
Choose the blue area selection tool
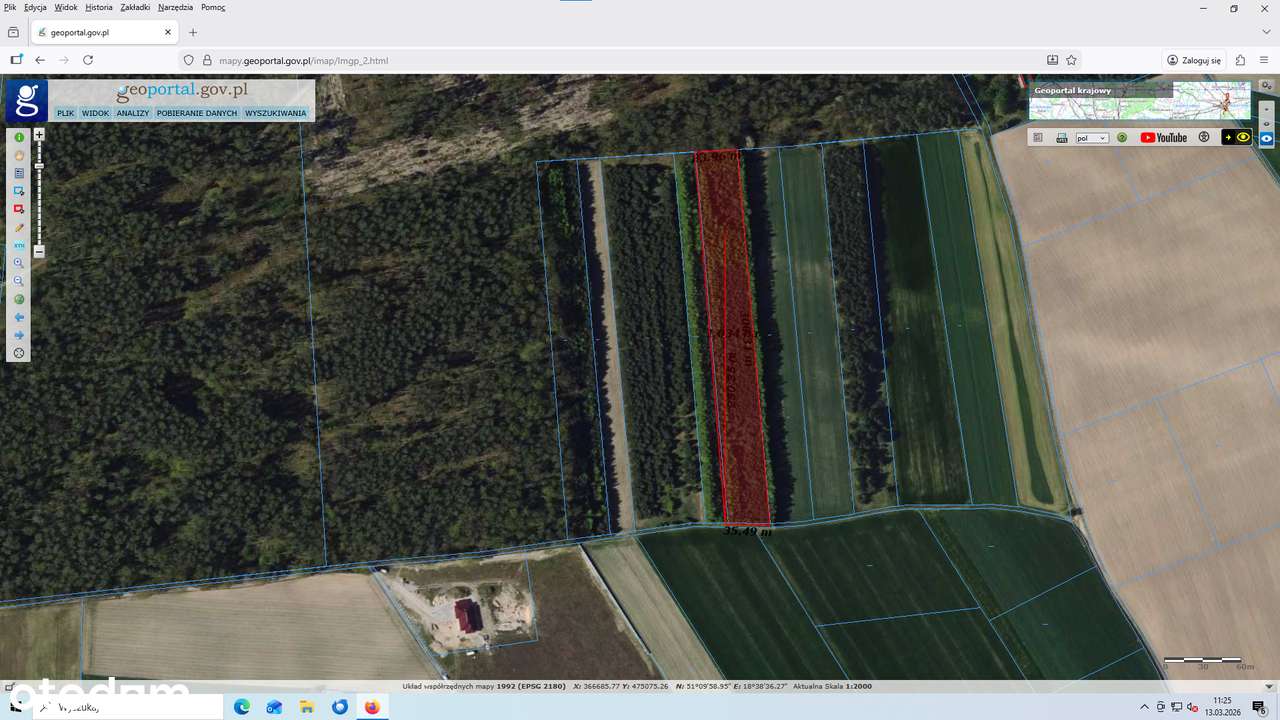pos(19,191)
